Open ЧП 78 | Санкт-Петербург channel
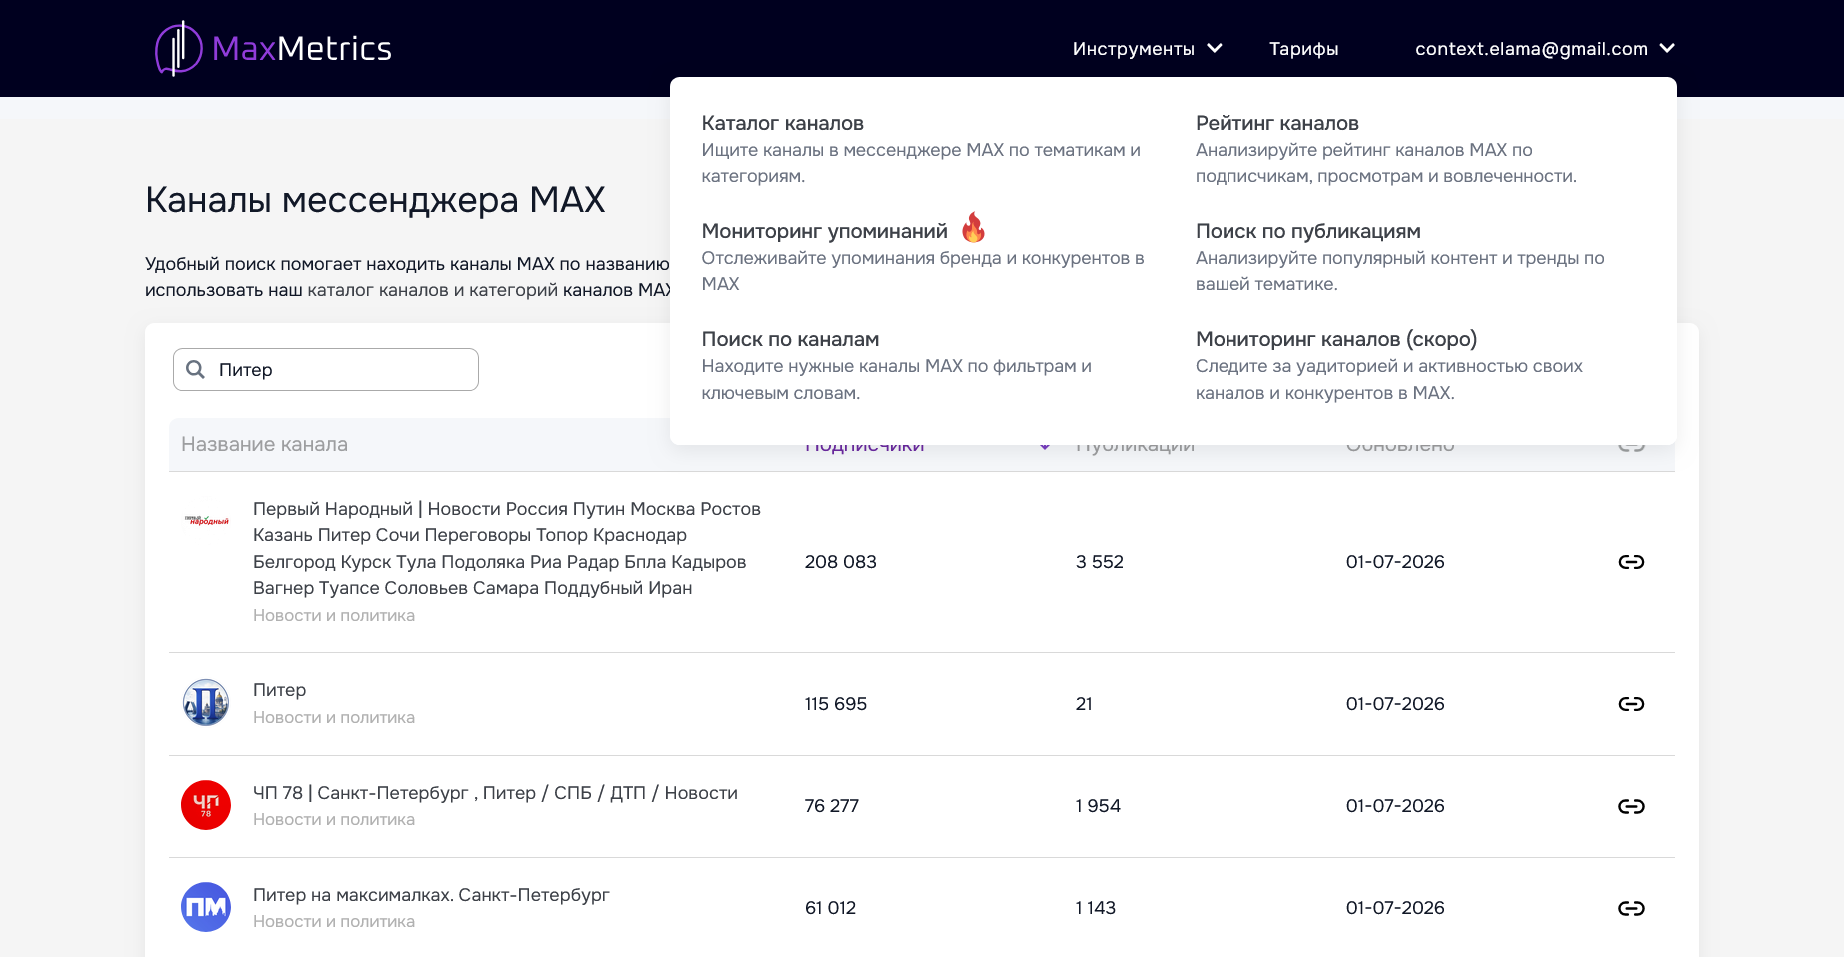Screen dimensions: 1845x957 (495, 793)
